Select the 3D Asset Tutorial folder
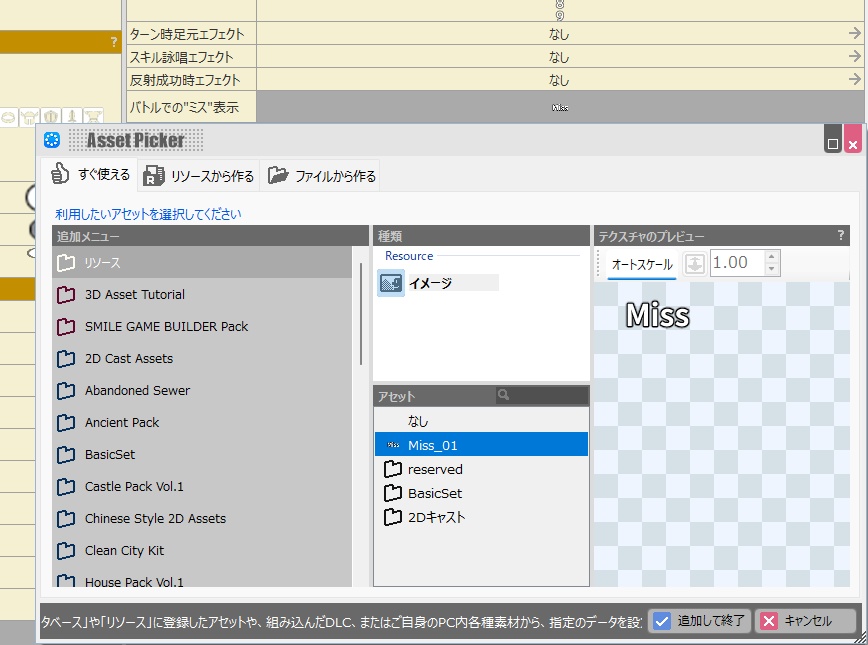Screen dimensions: 868x645 [x=202, y=295]
